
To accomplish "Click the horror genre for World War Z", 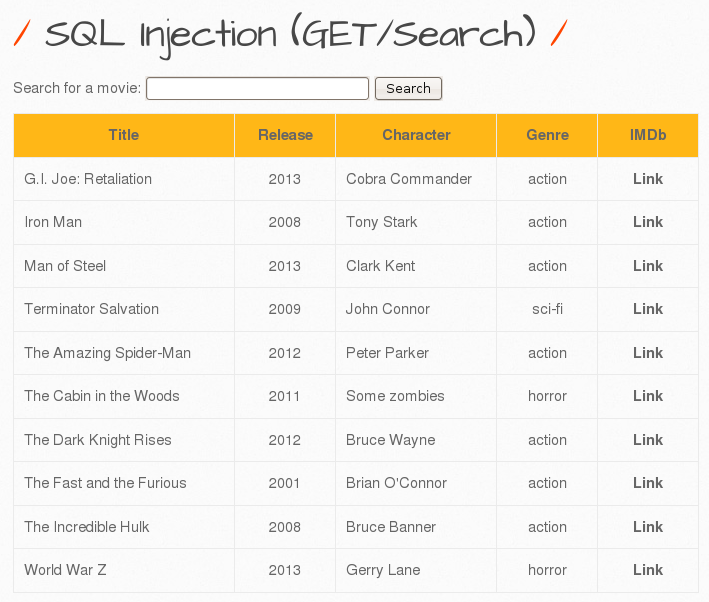I will [547, 570].
